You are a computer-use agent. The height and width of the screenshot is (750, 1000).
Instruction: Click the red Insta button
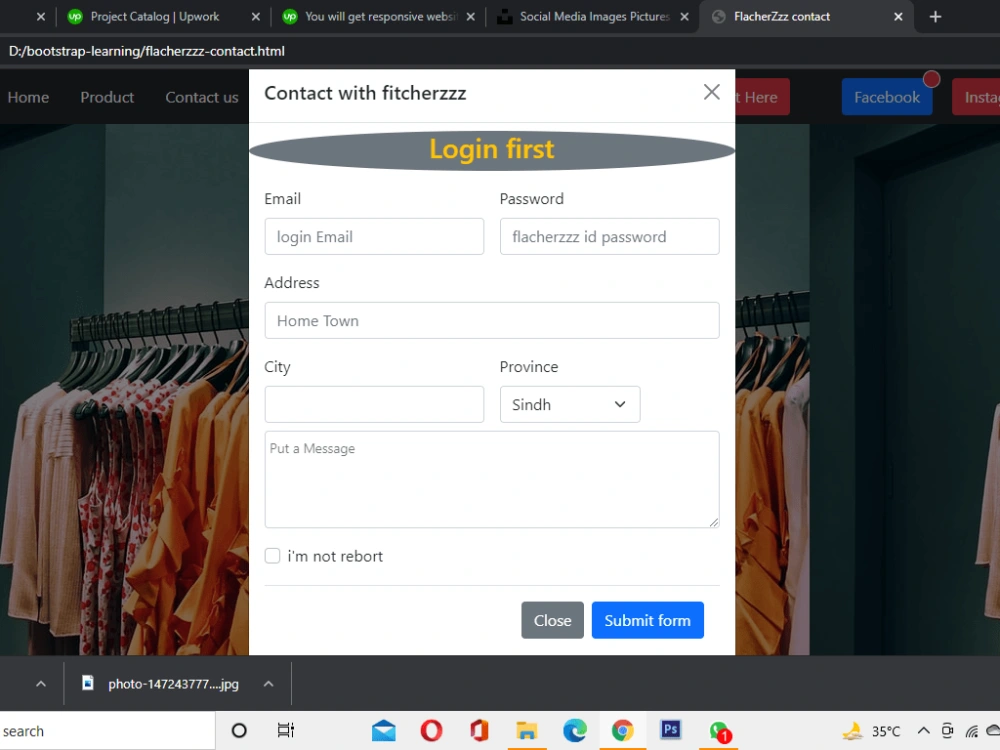click(976, 97)
